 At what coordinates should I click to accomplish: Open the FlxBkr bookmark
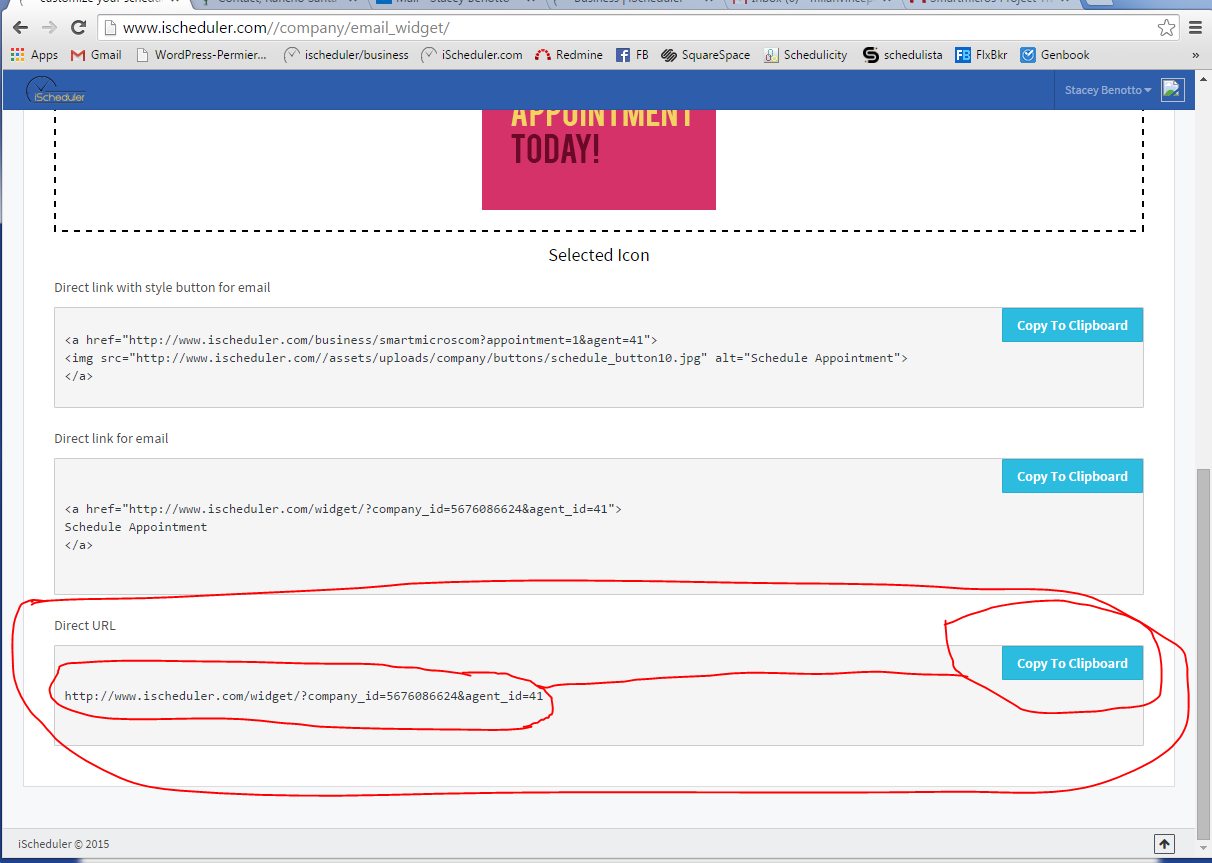tap(981, 55)
